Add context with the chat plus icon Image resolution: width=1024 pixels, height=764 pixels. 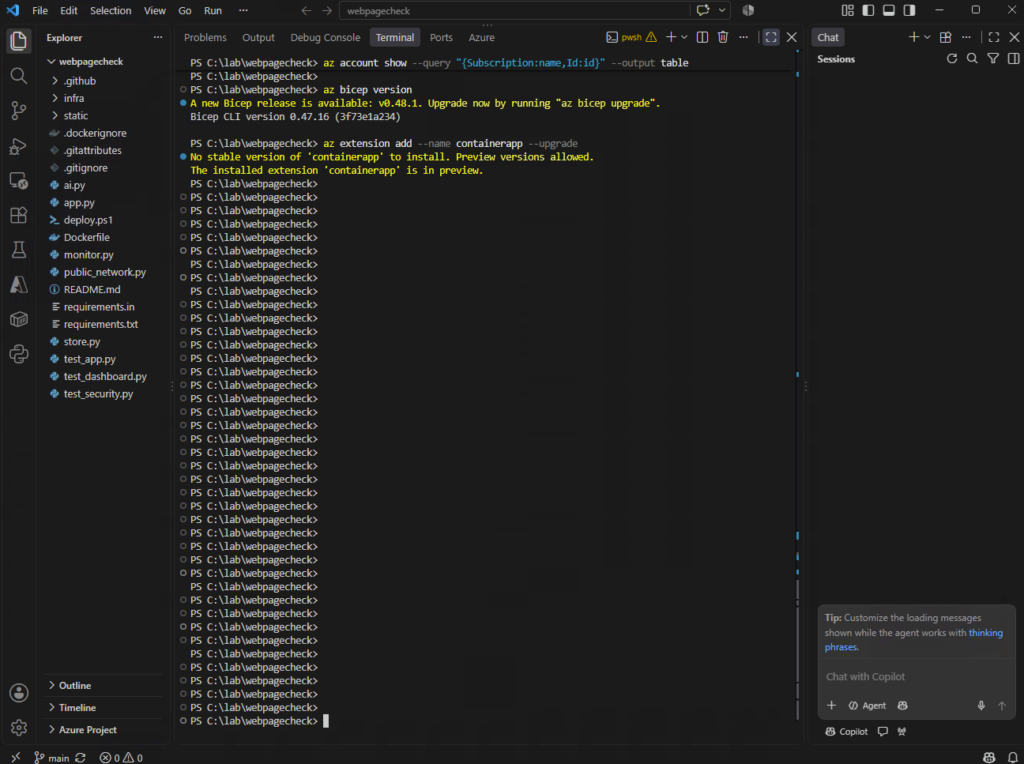(831, 705)
